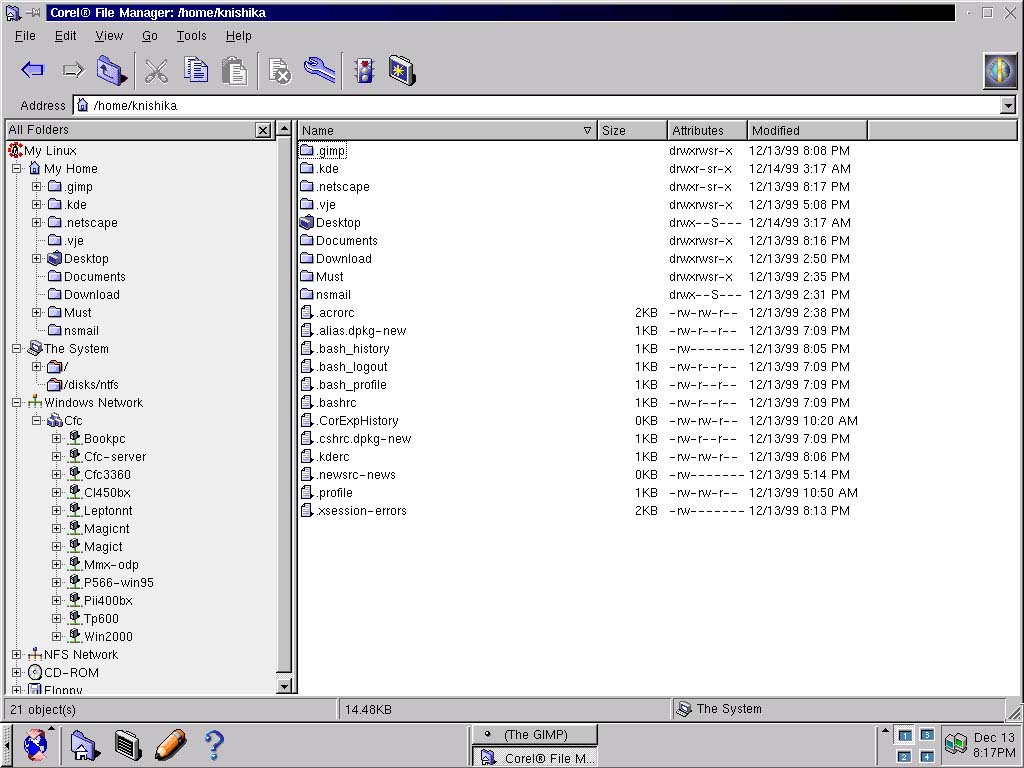Expand the .gimp folder in tree
This screenshot has width=1024, height=768.
(37, 187)
